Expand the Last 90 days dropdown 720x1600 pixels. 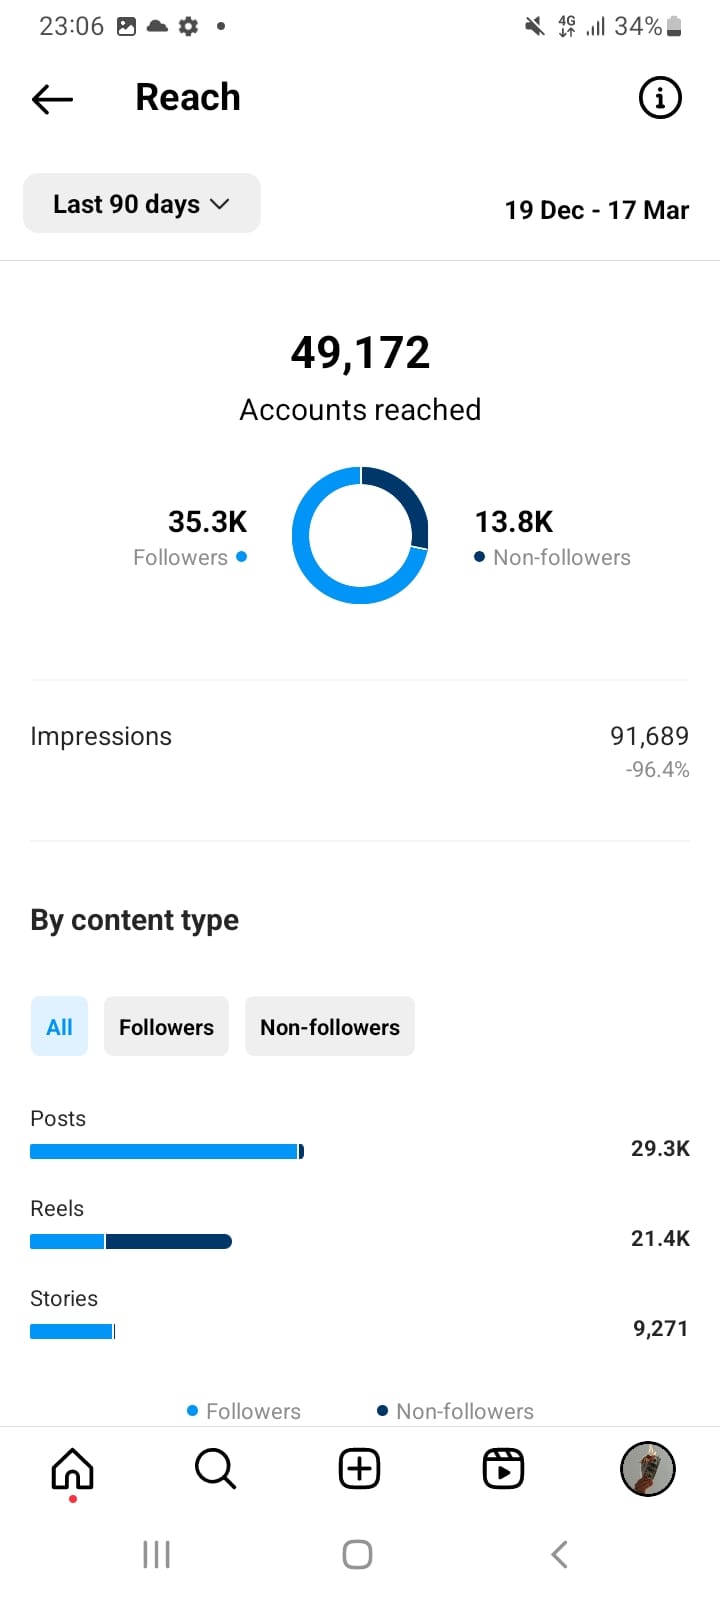point(142,203)
